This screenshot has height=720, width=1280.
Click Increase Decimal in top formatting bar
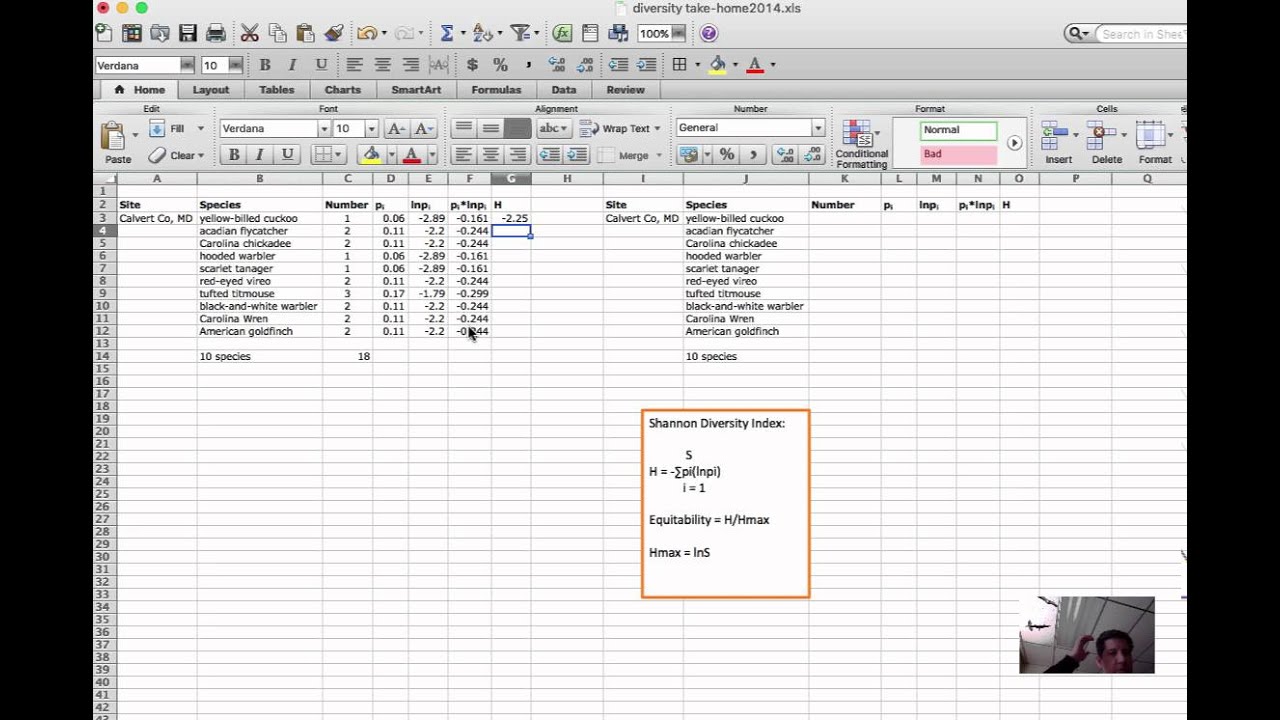click(557, 65)
